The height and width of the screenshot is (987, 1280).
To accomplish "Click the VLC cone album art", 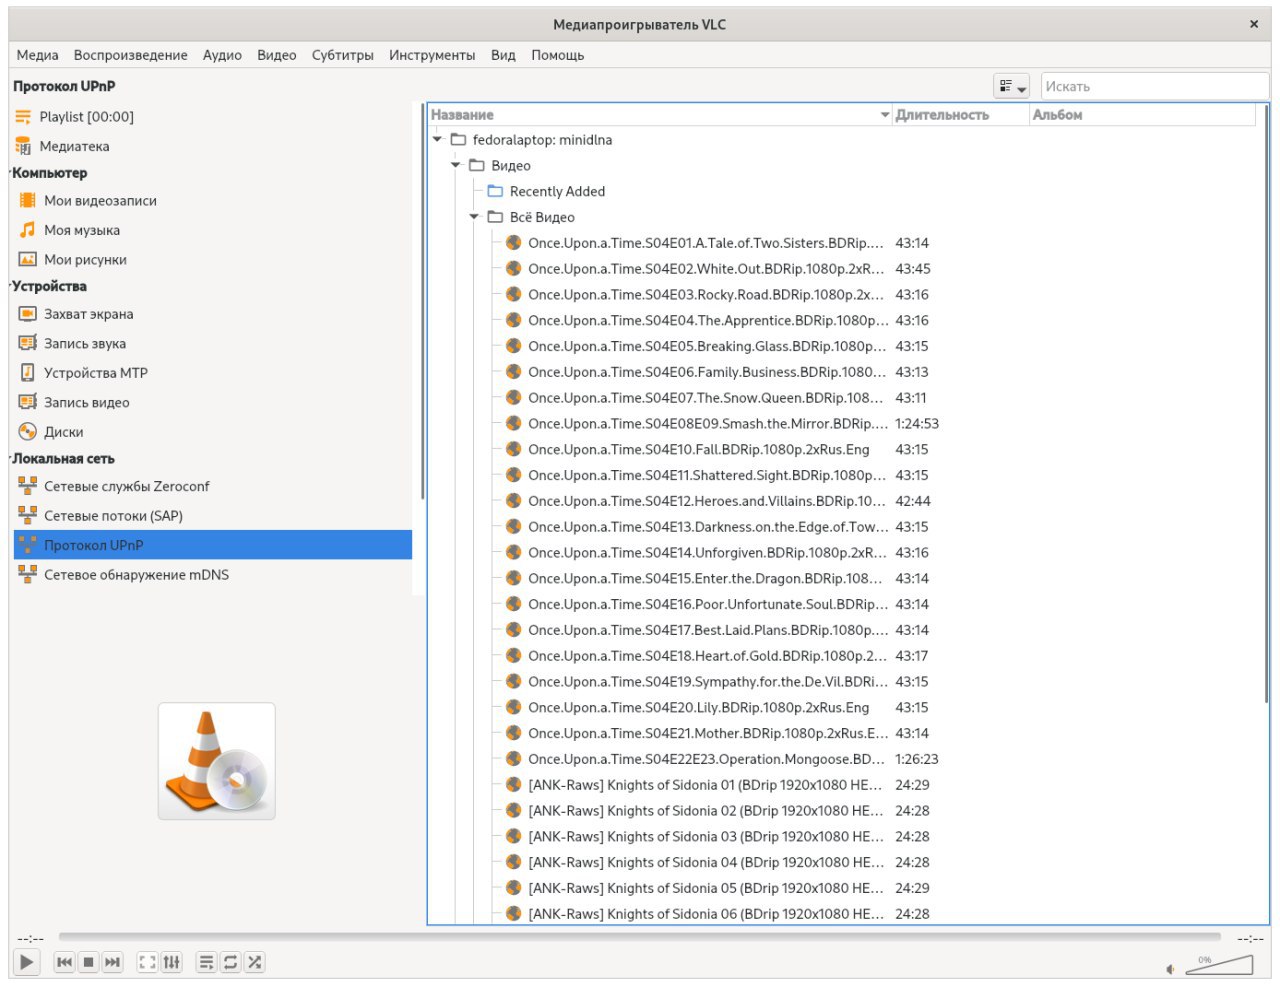I will coord(216,761).
